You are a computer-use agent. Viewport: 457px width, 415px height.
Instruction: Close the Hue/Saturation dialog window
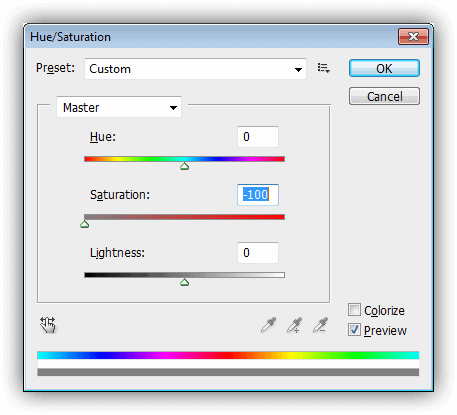[413, 36]
